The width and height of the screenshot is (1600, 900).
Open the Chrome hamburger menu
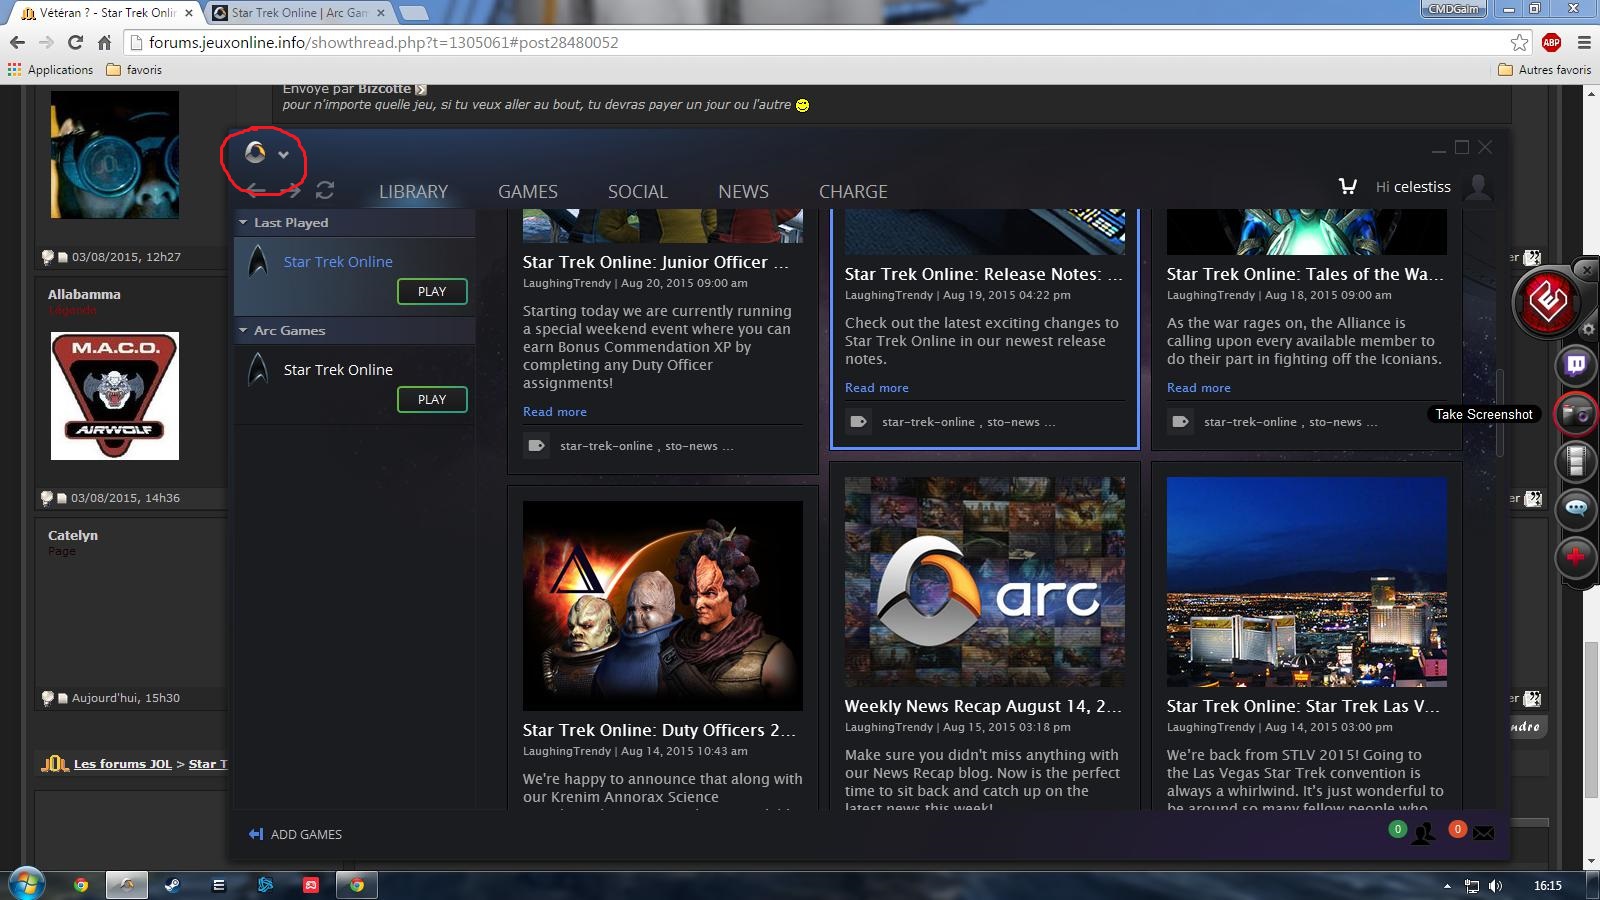pos(1584,42)
